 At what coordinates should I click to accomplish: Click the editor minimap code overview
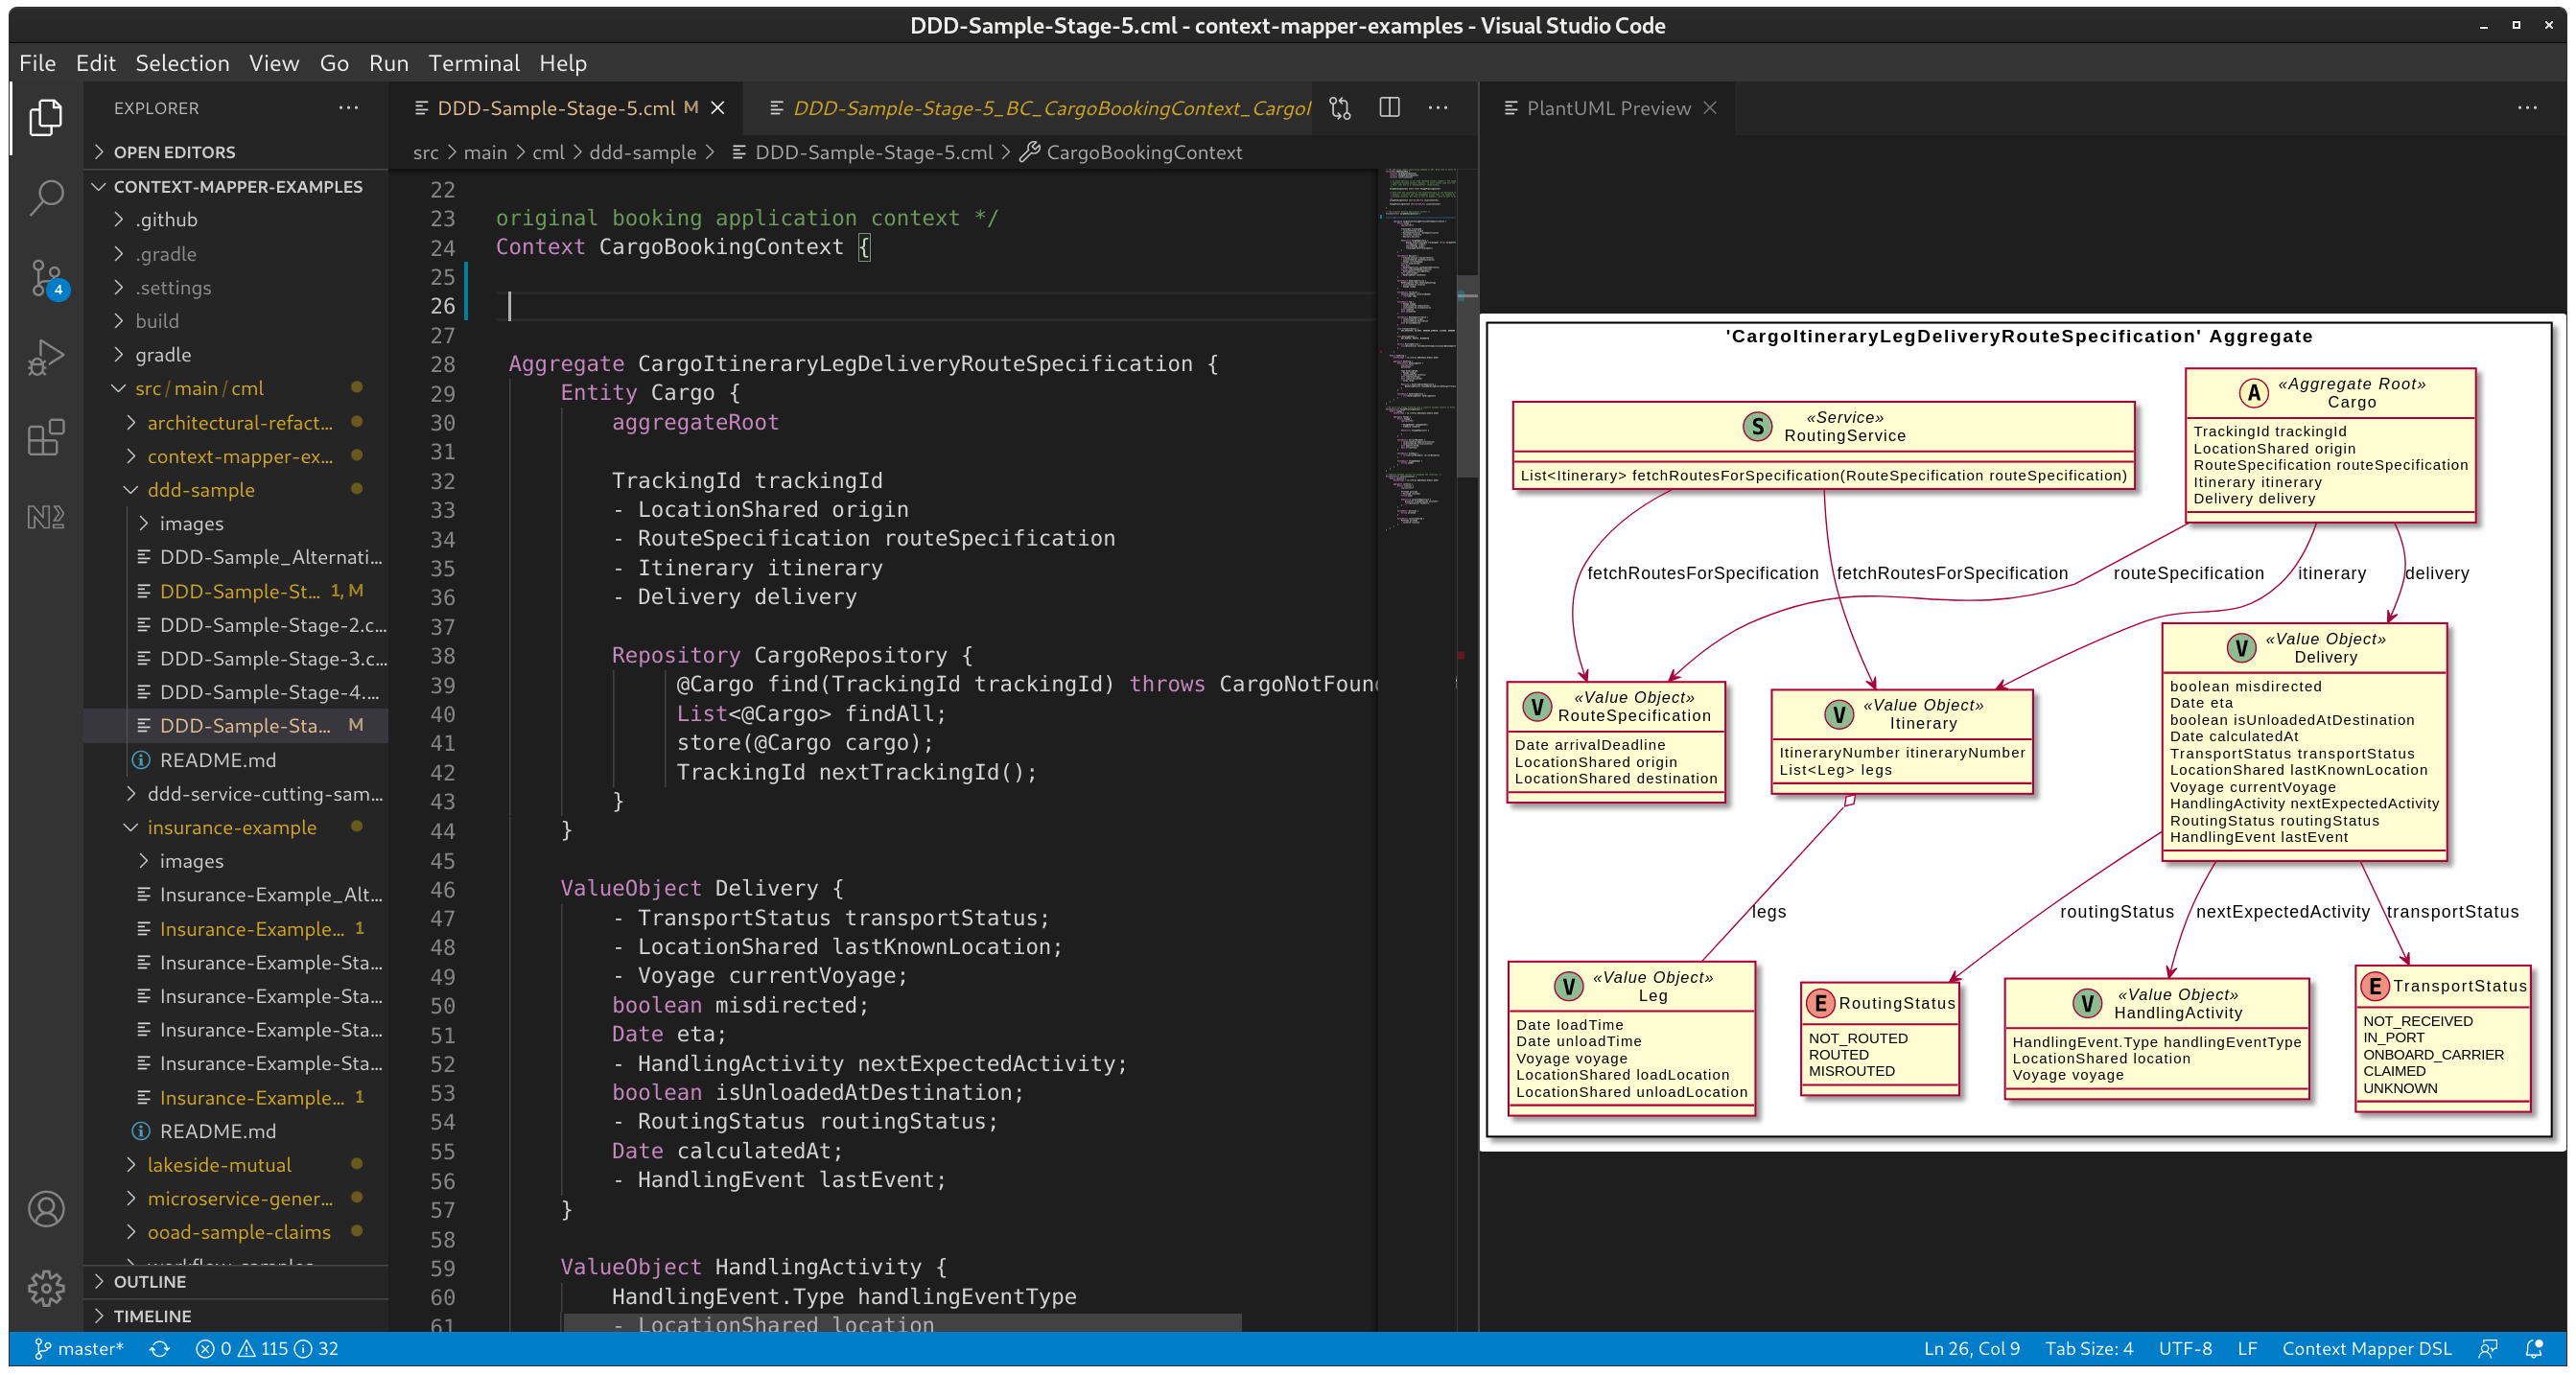tap(1419, 350)
